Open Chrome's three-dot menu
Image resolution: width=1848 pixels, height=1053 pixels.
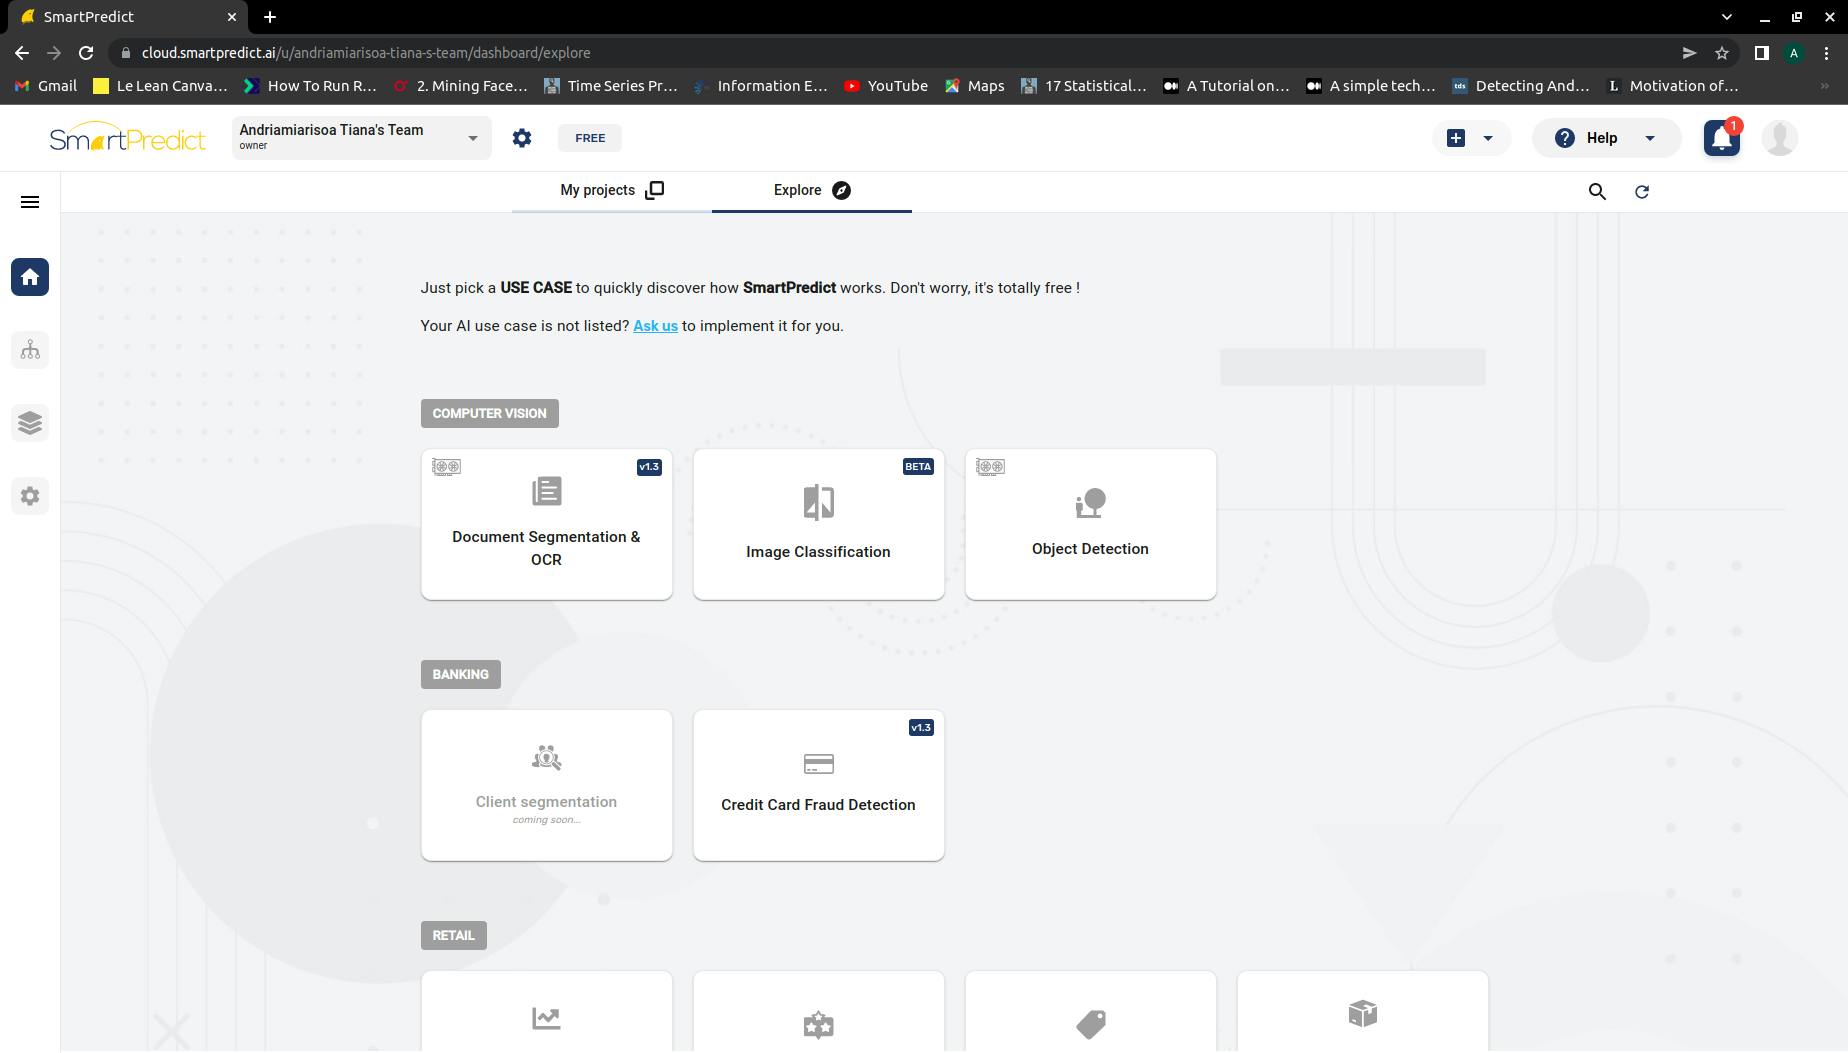click(x=1826, y=53)
